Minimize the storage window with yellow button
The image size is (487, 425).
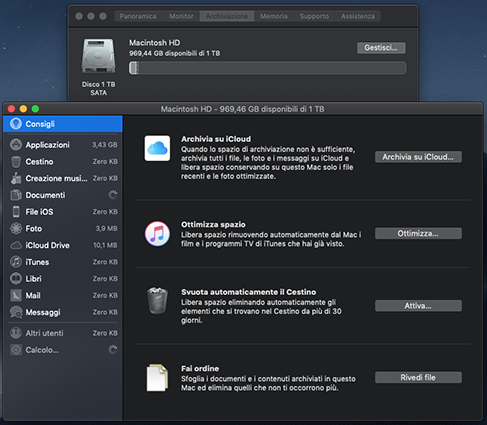23,109
